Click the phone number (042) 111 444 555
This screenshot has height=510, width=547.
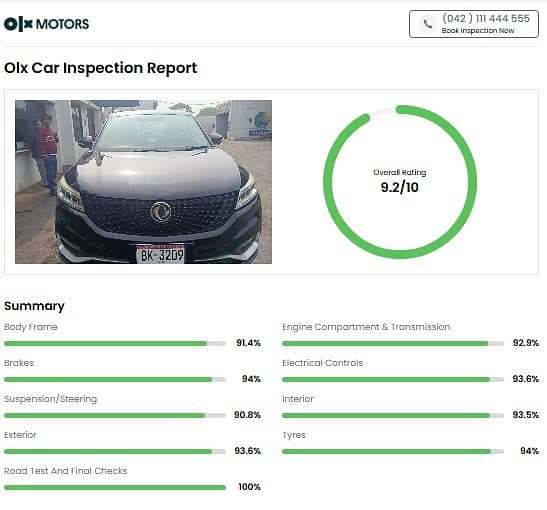(x=486, y=18)
